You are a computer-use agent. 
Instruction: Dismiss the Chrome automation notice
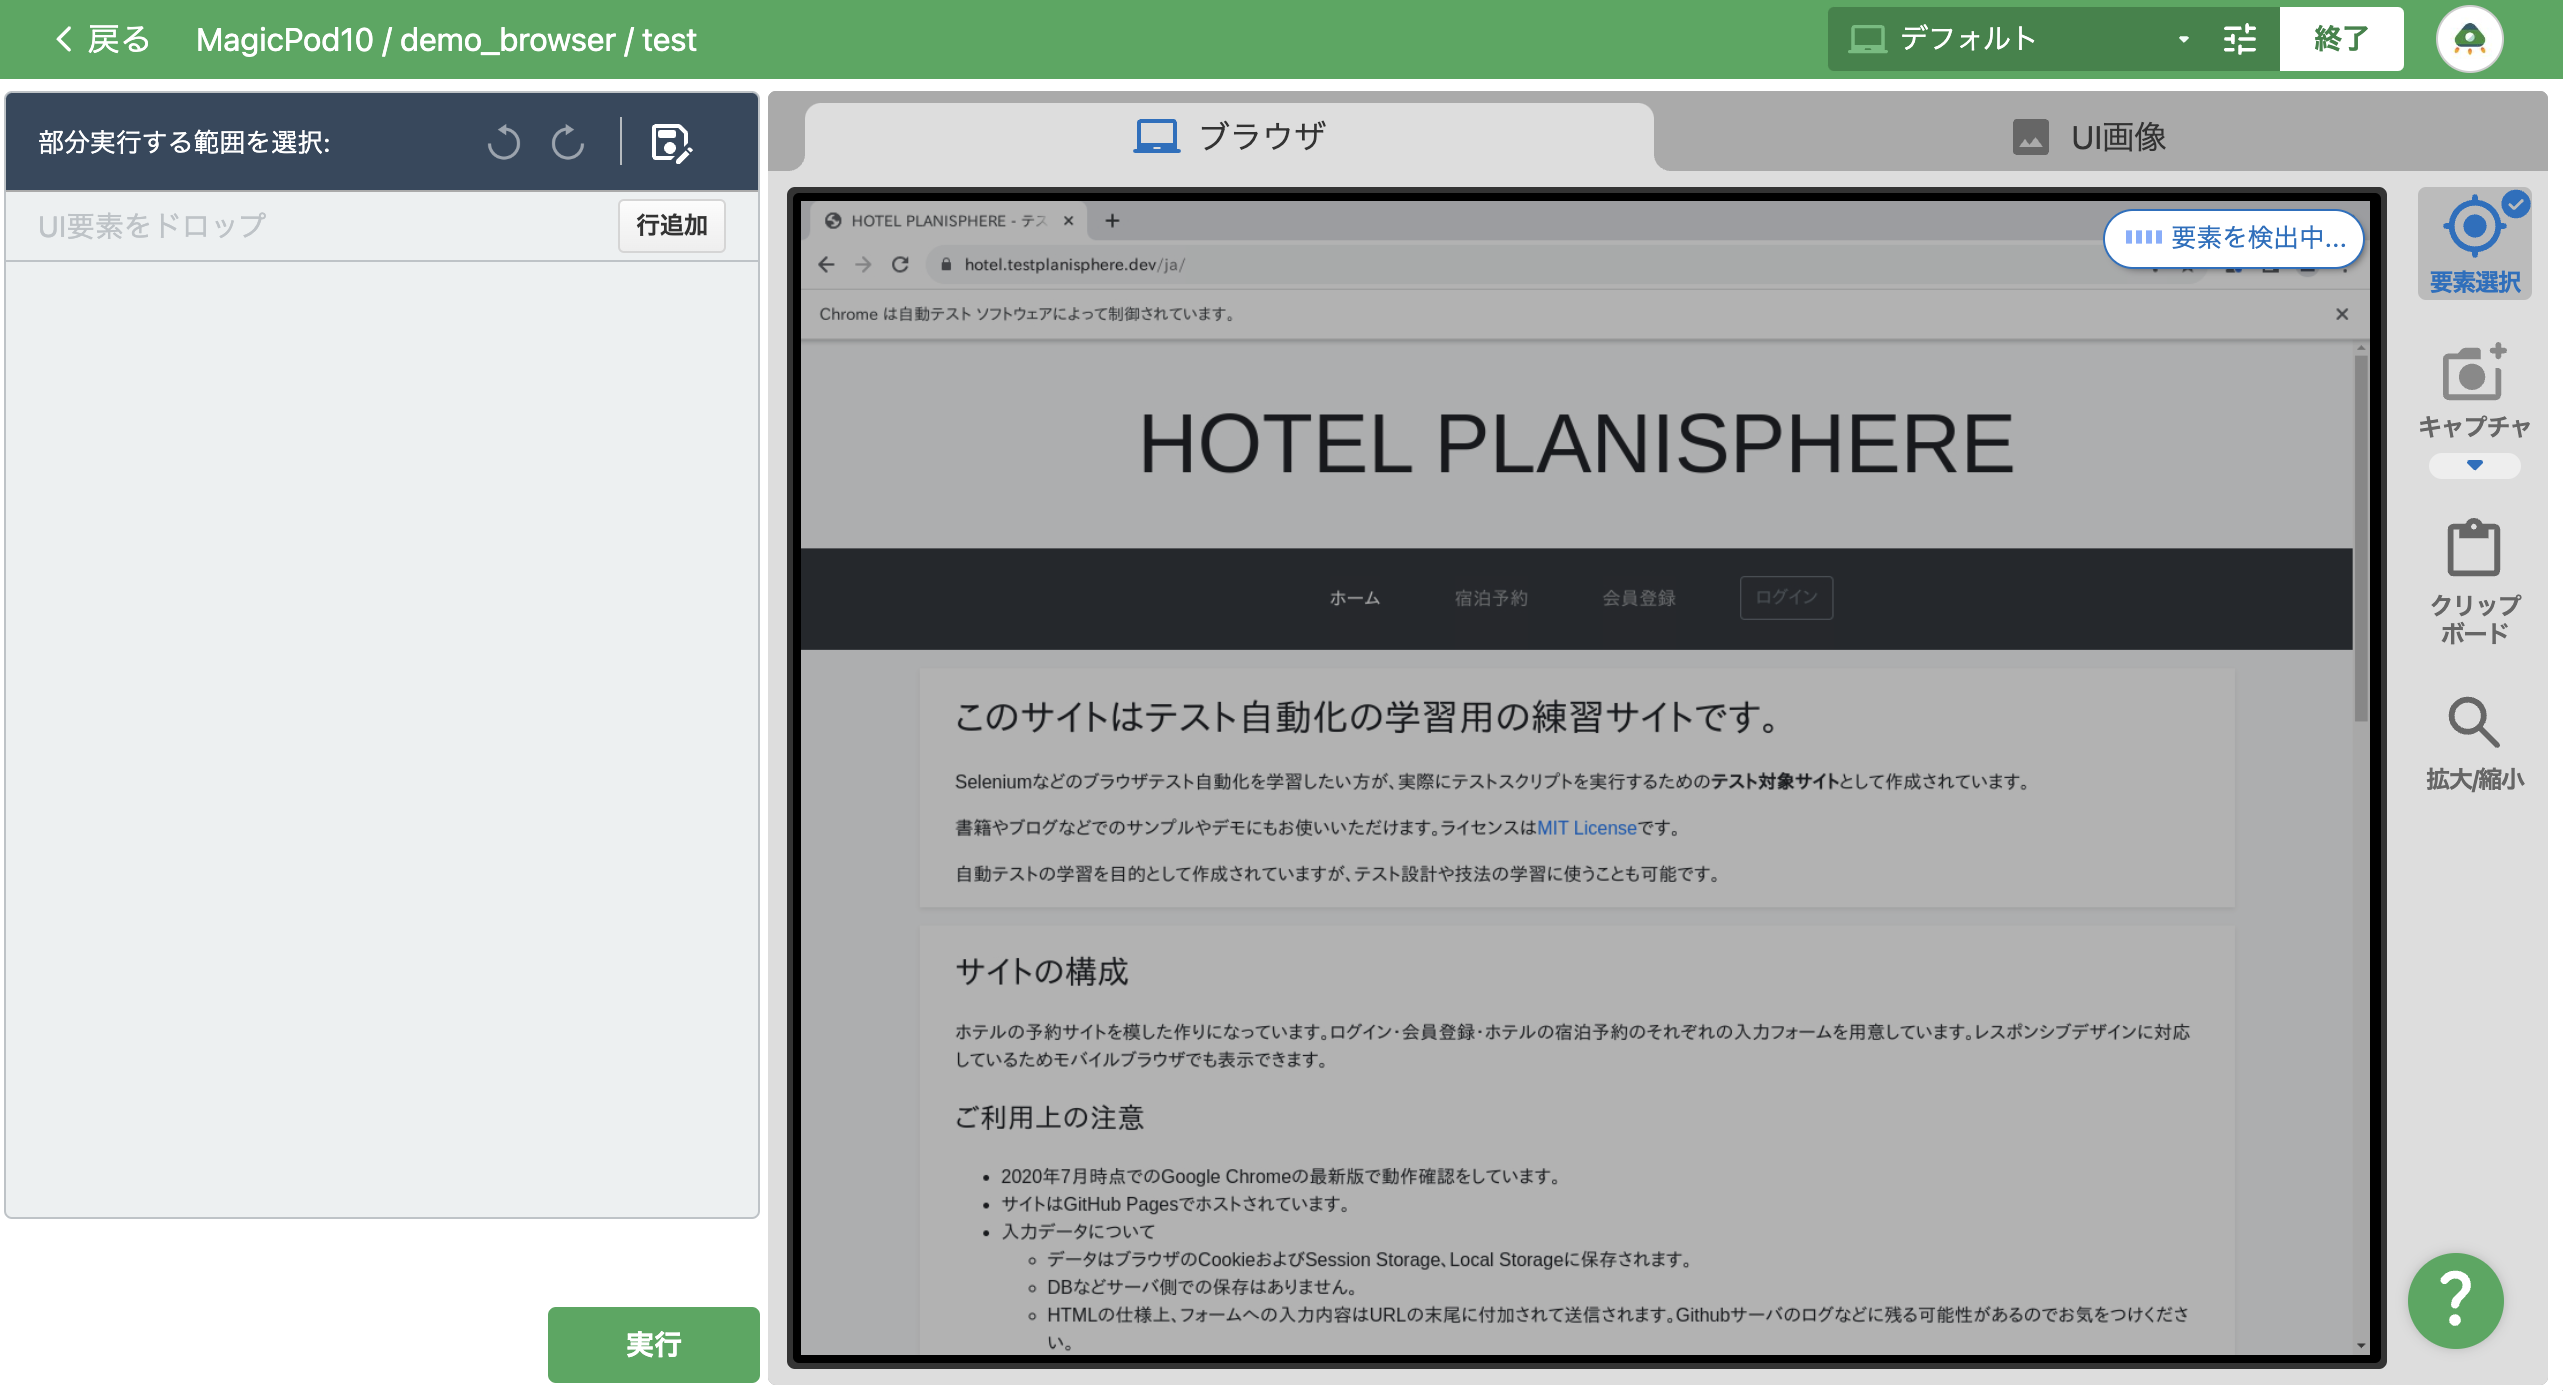(x=2342, y=314)
